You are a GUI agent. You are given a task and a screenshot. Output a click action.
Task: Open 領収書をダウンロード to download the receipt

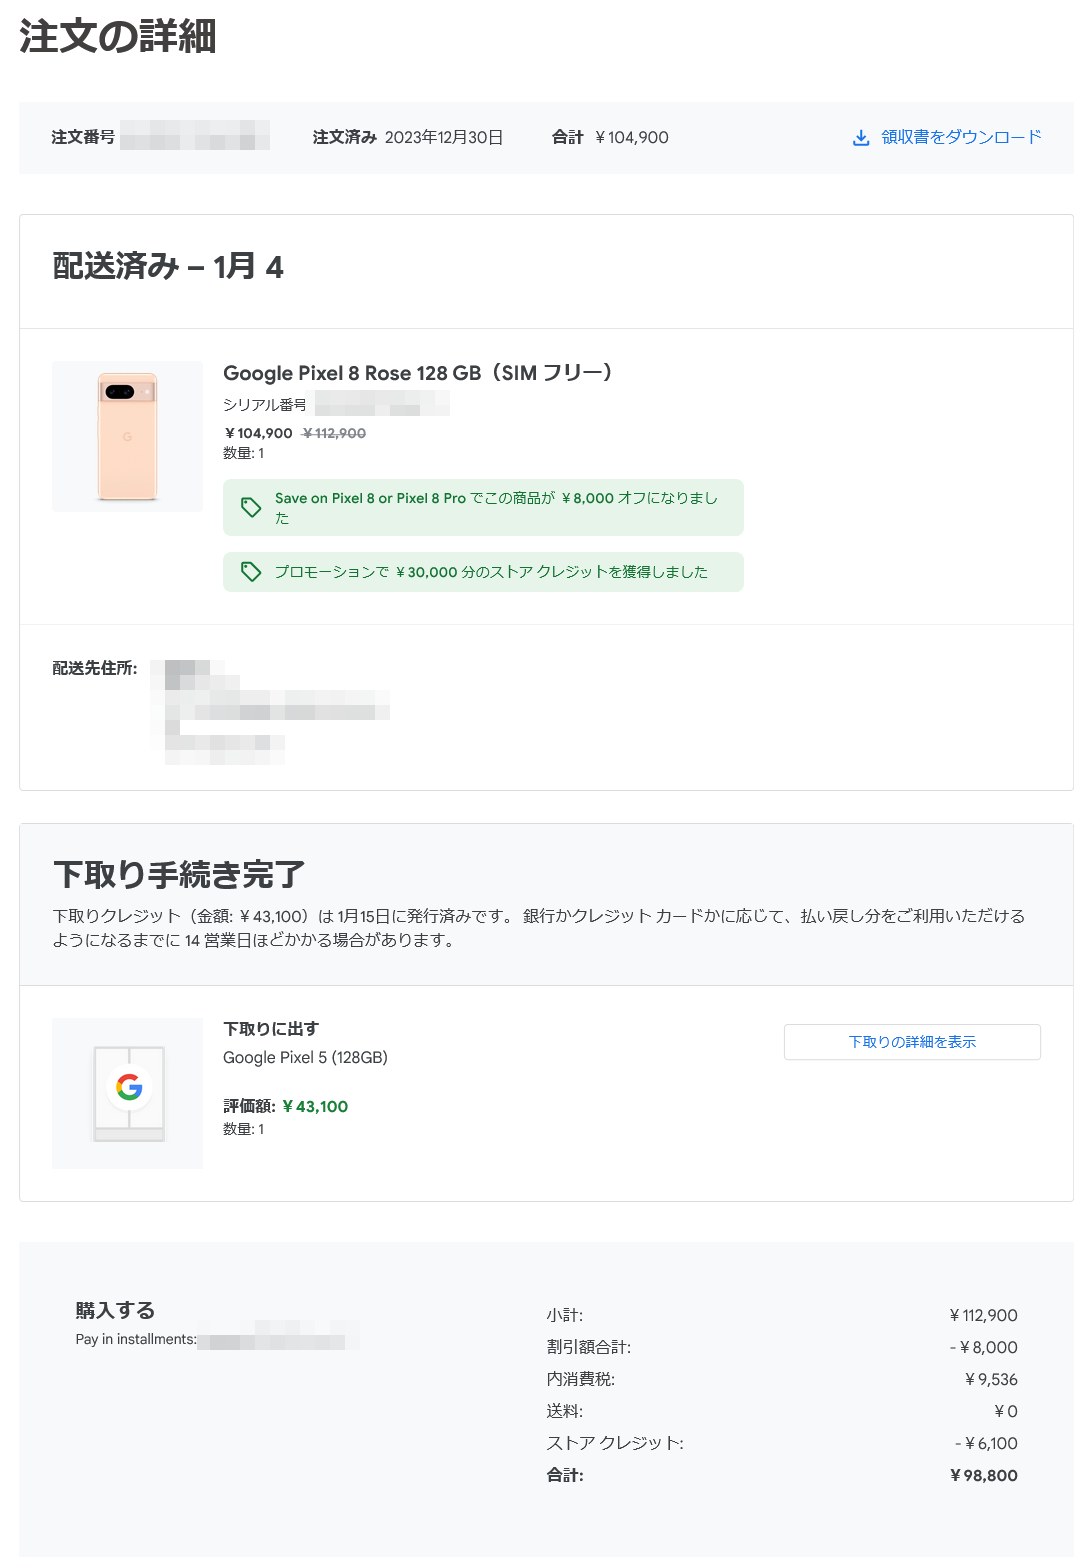pos(960,137)
